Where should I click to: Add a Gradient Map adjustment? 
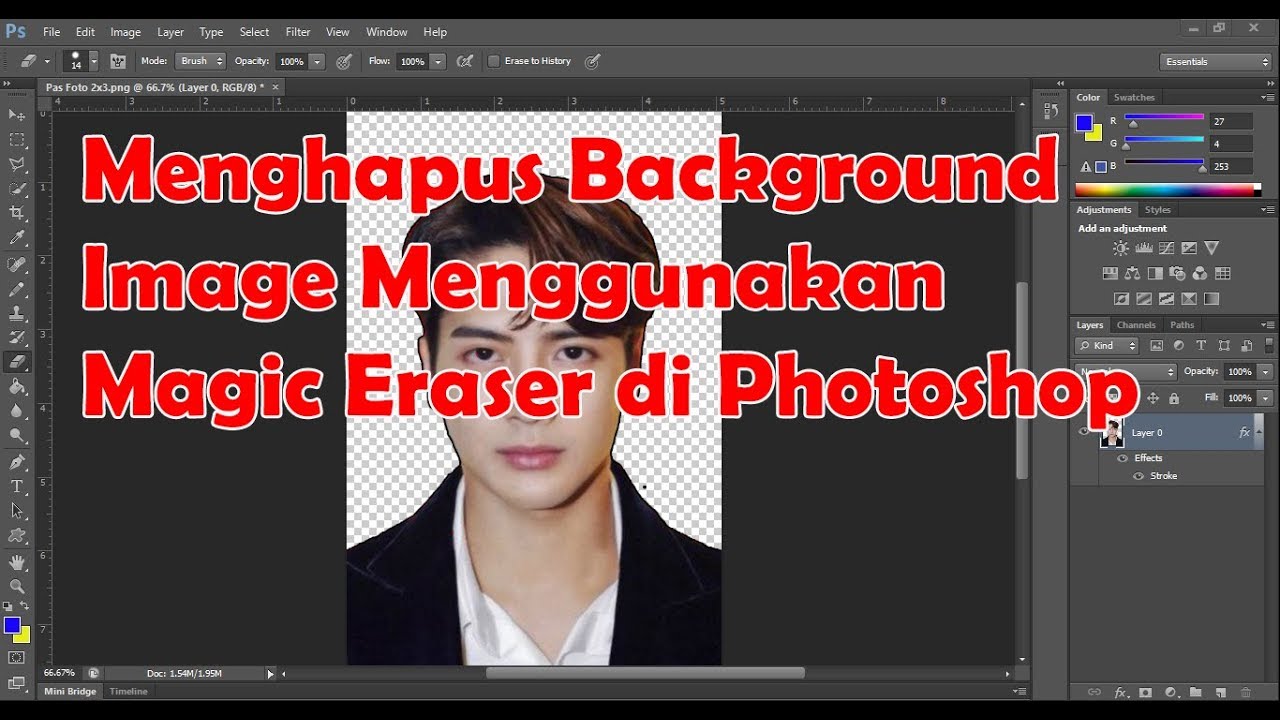coord(1211,298)
